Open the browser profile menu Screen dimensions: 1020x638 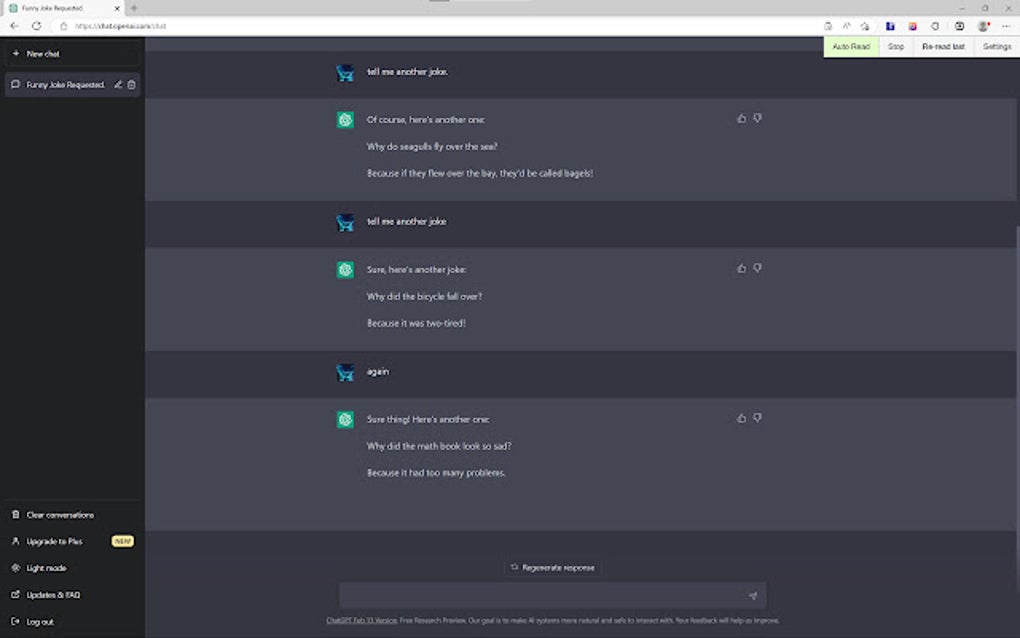981,27
